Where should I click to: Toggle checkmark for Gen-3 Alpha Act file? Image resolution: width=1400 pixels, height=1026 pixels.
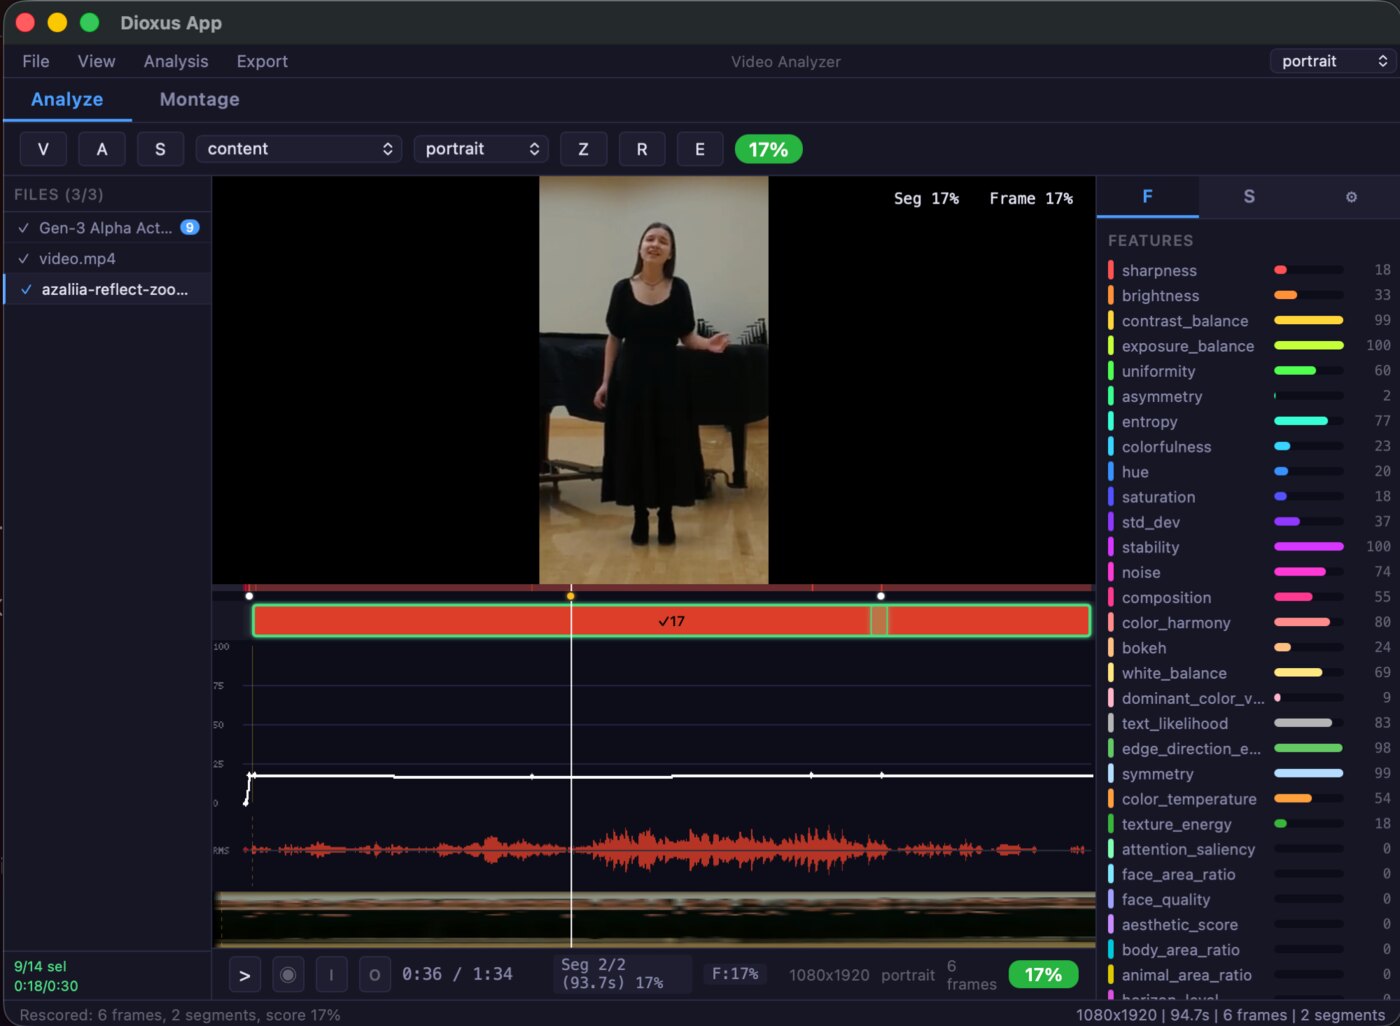click(23, 228)
